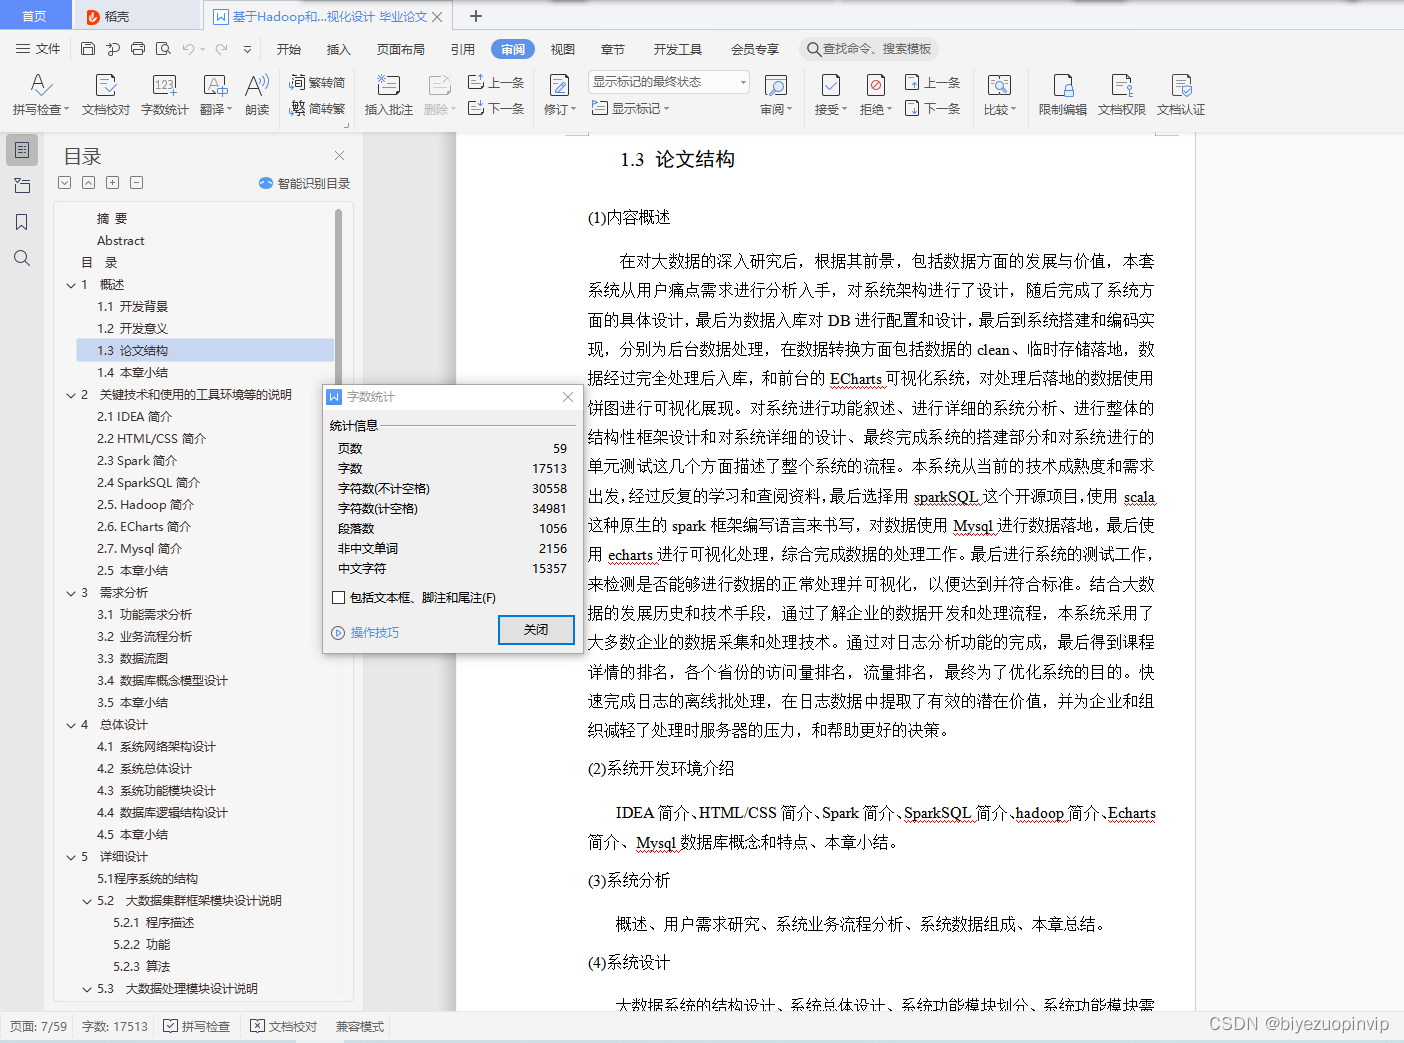This screenshot has height=1043, width=1404.
Task: Start read aloud (朗读)
Action: pyautogui.click(x=257, y=95)
